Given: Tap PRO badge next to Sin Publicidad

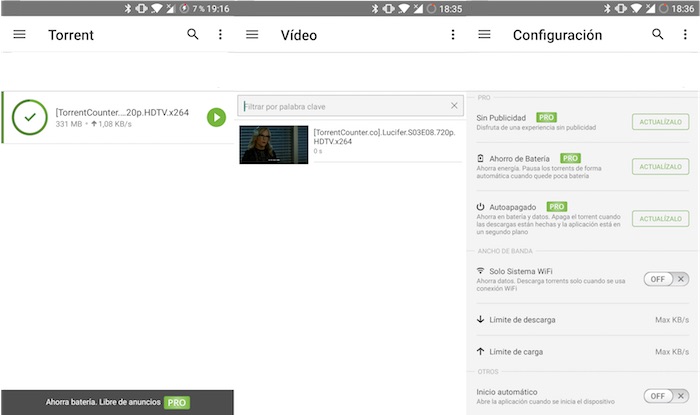Looking at the screenshot, I should pos(546,117).
